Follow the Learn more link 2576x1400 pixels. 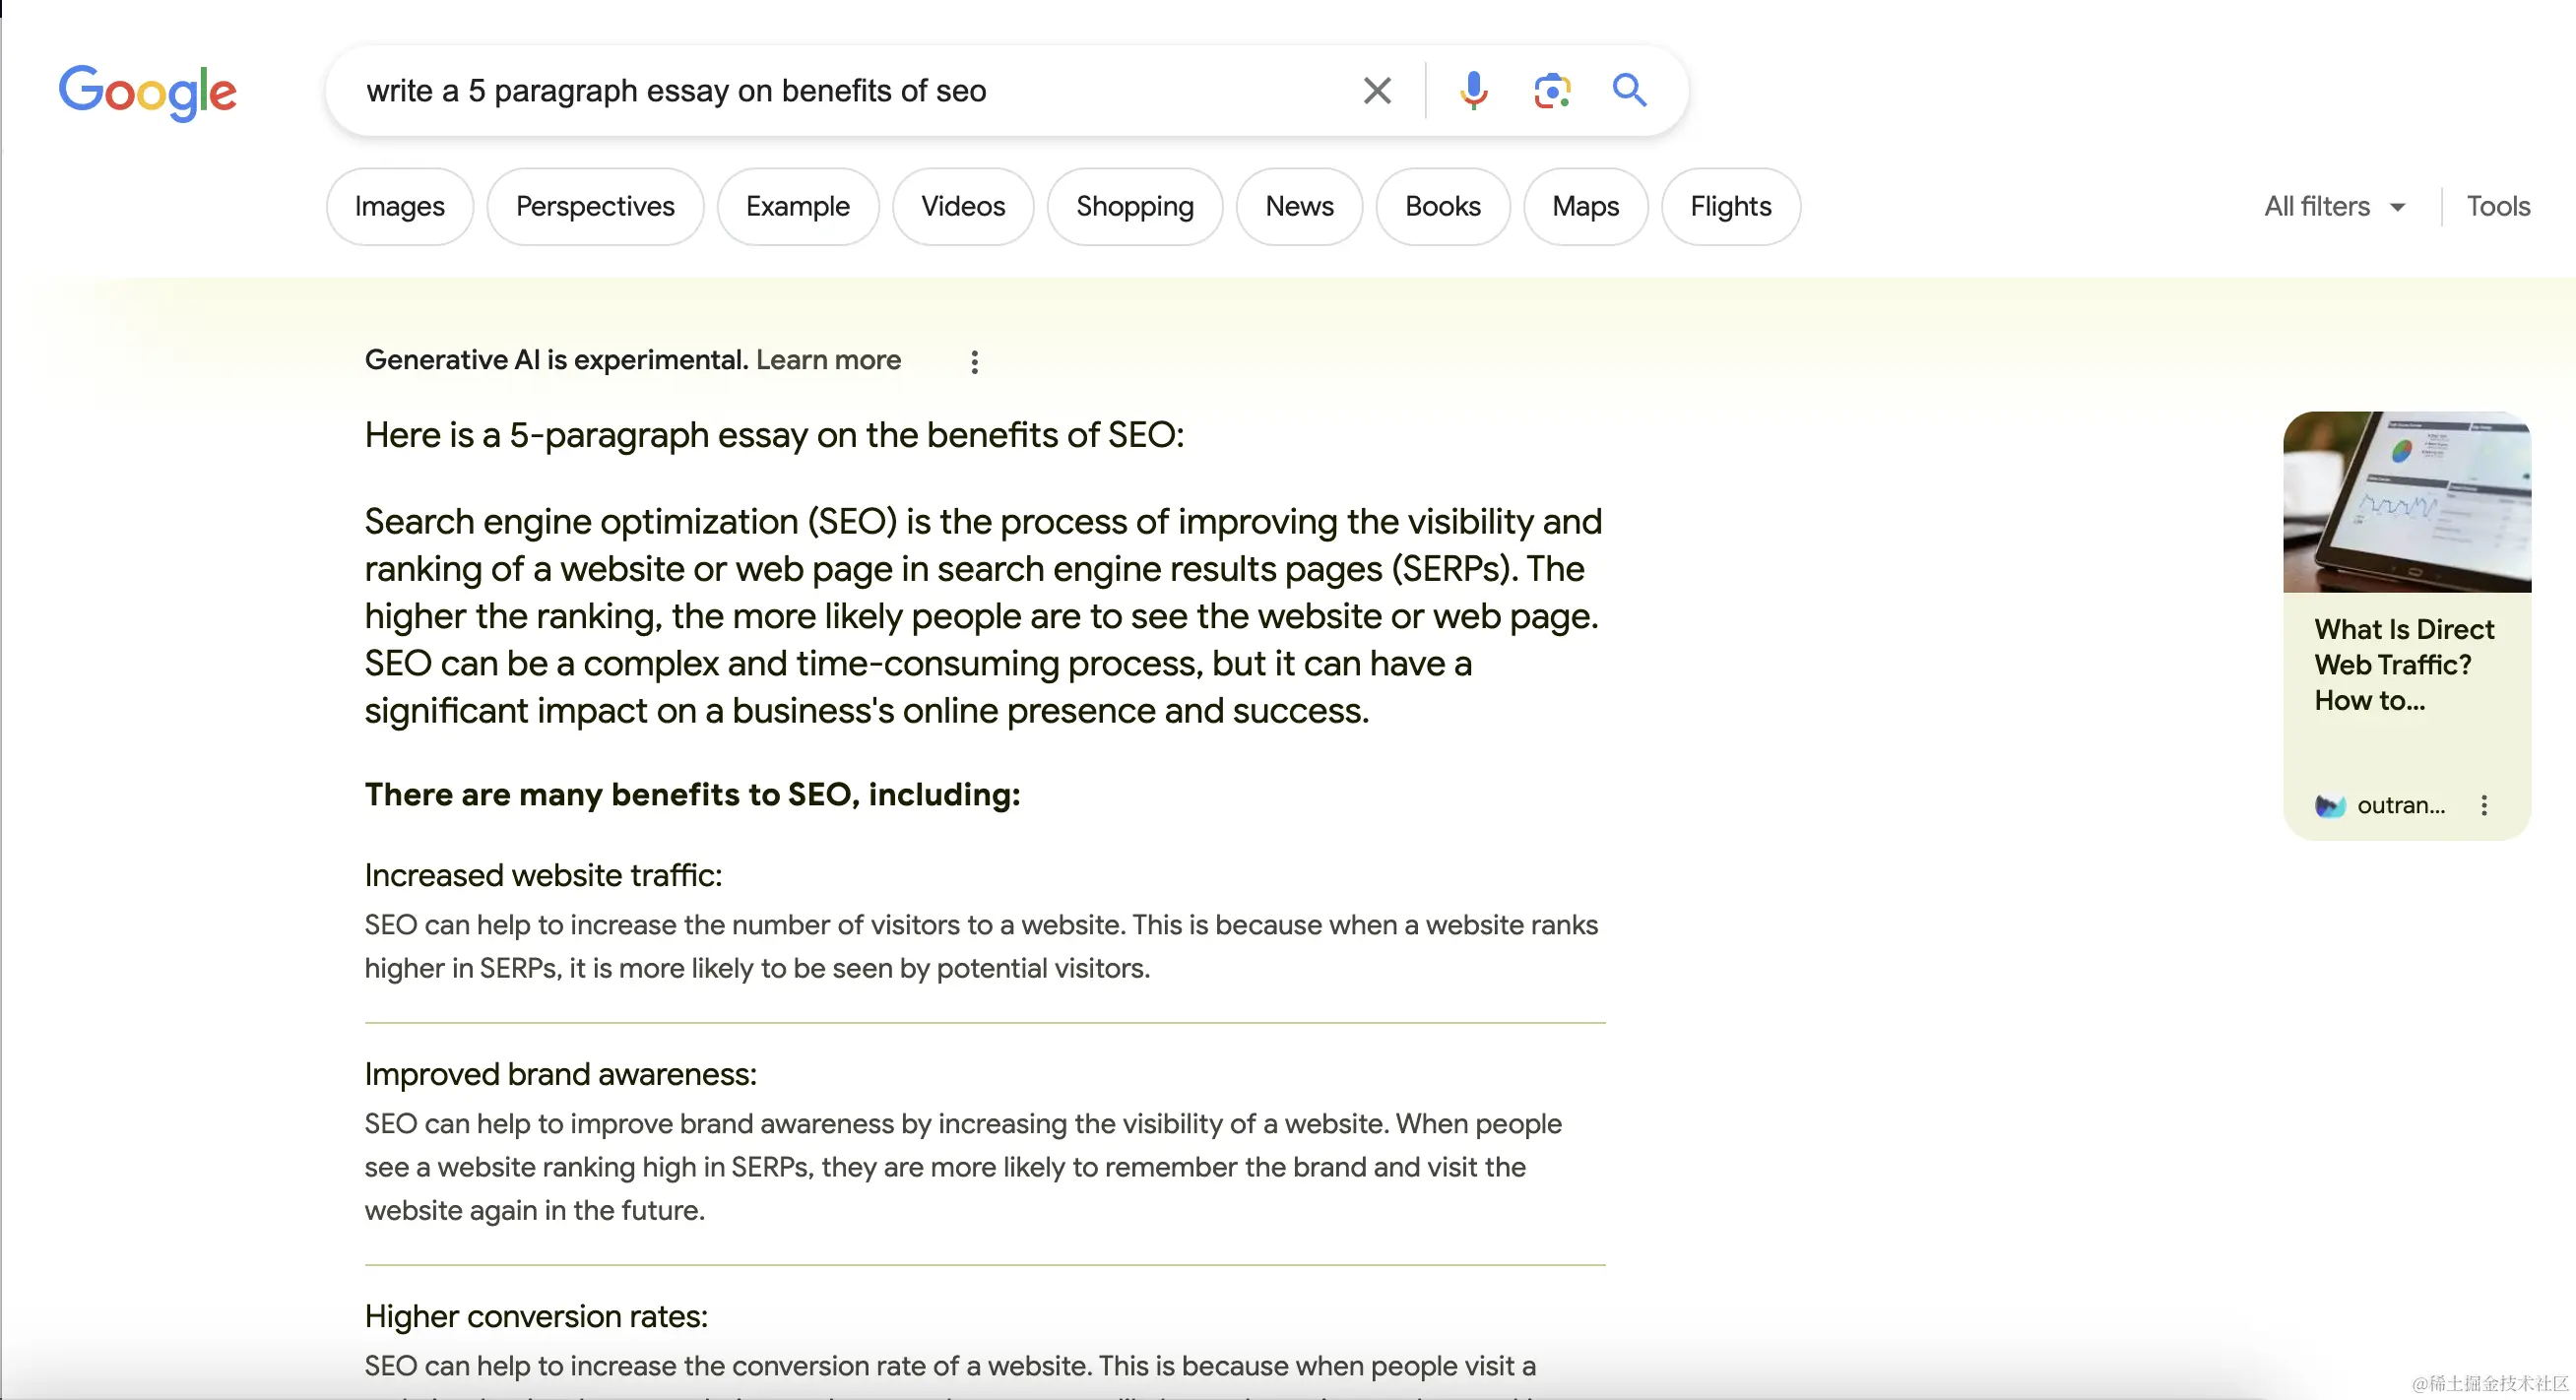click(828, 360)
